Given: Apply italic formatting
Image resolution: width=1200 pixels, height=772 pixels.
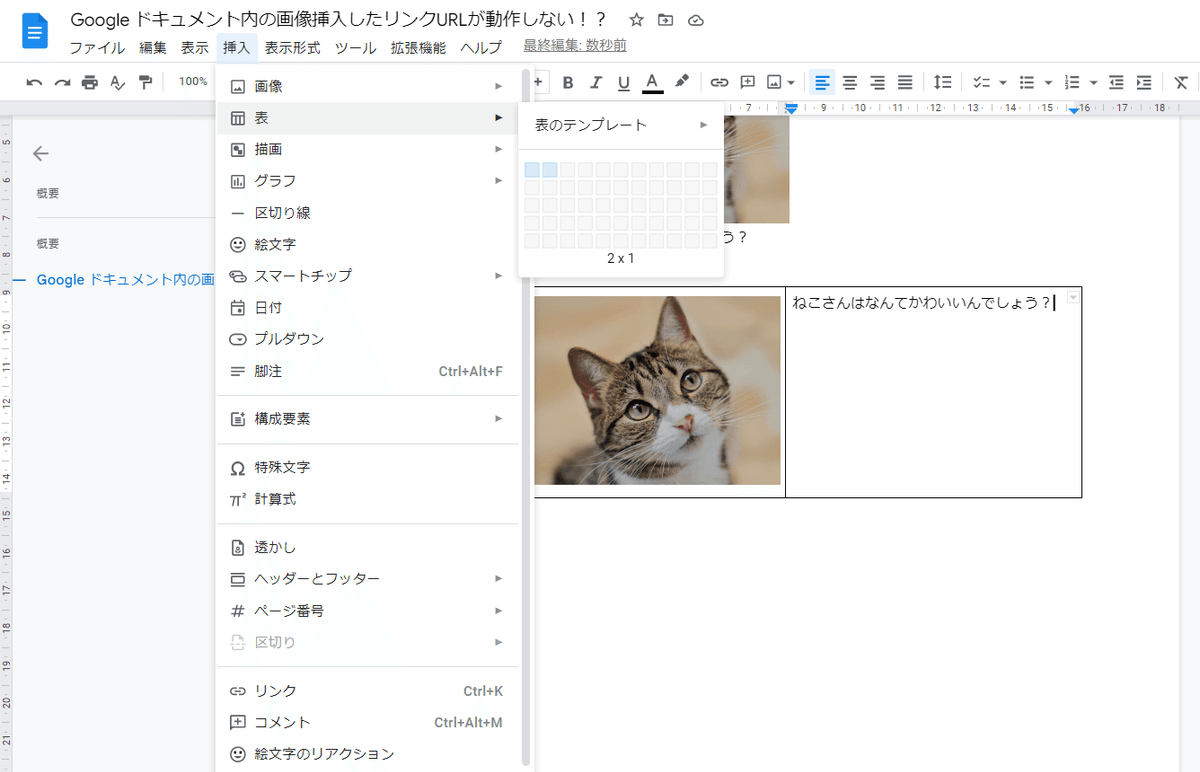Looking at the screenshot, I should (x=596, y=83).
